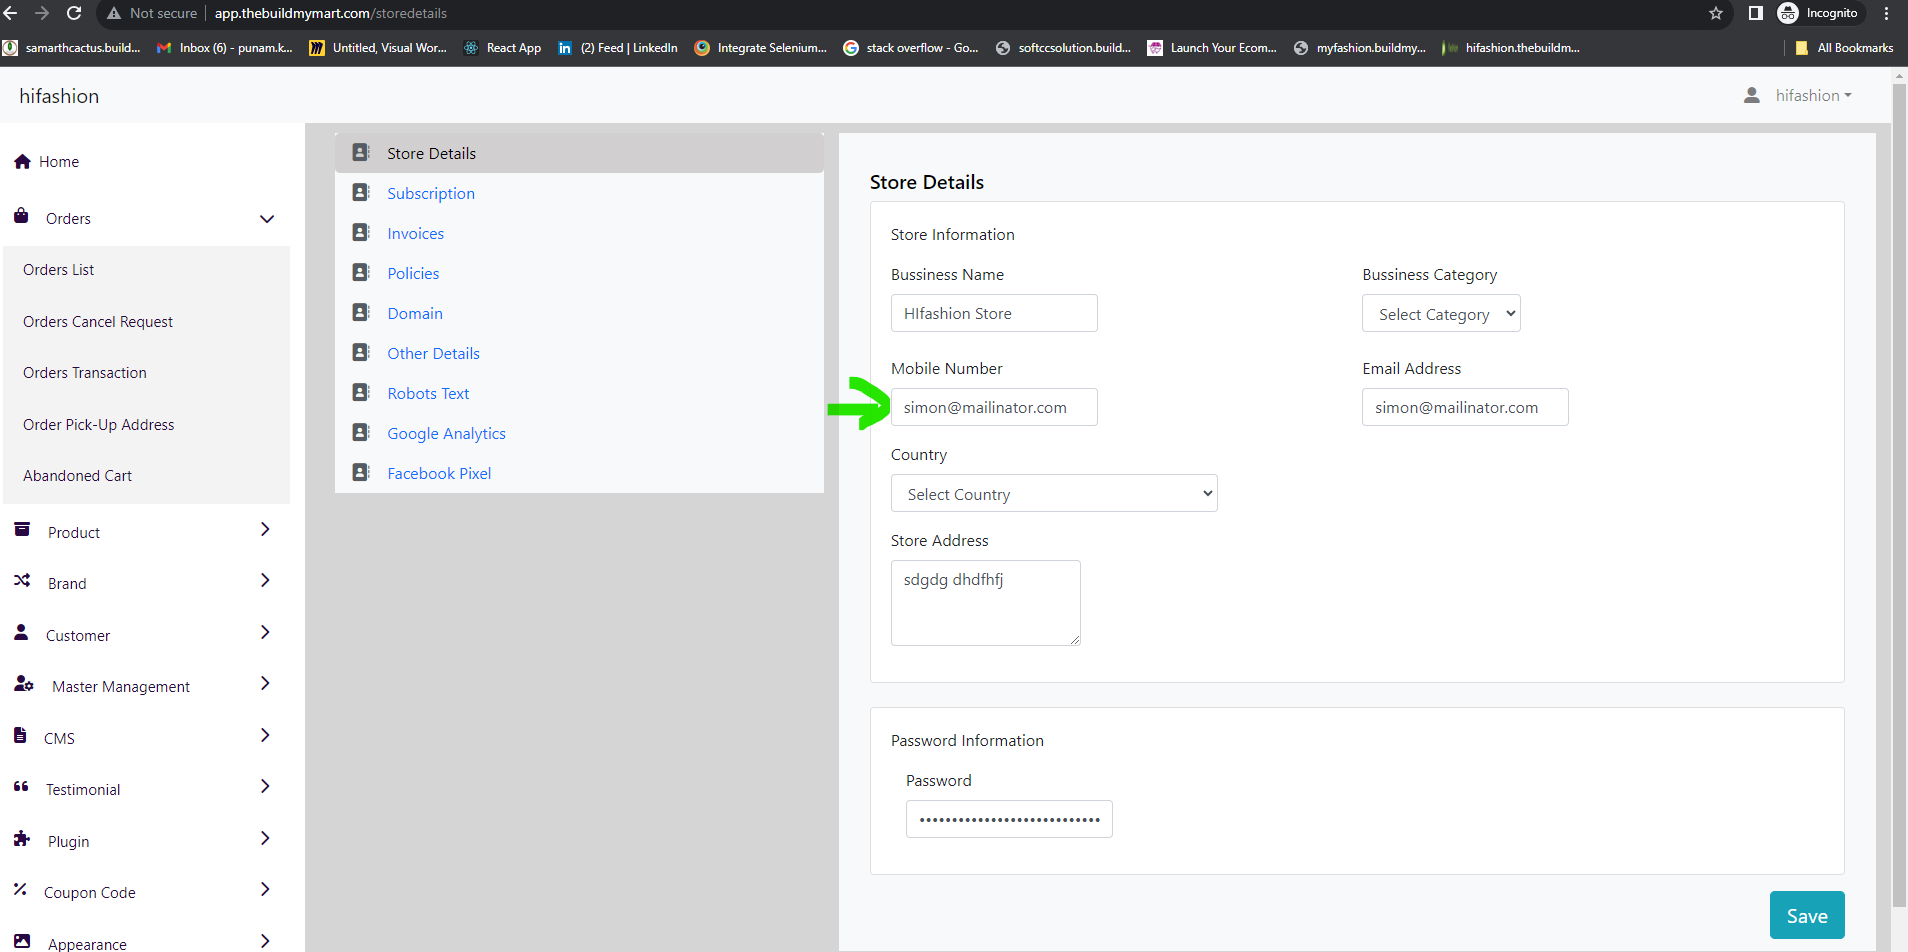The height and width of the screenshot is (952, 1908).
Task: Click the Testimonial quote icon
Action: tap(21, 787)
